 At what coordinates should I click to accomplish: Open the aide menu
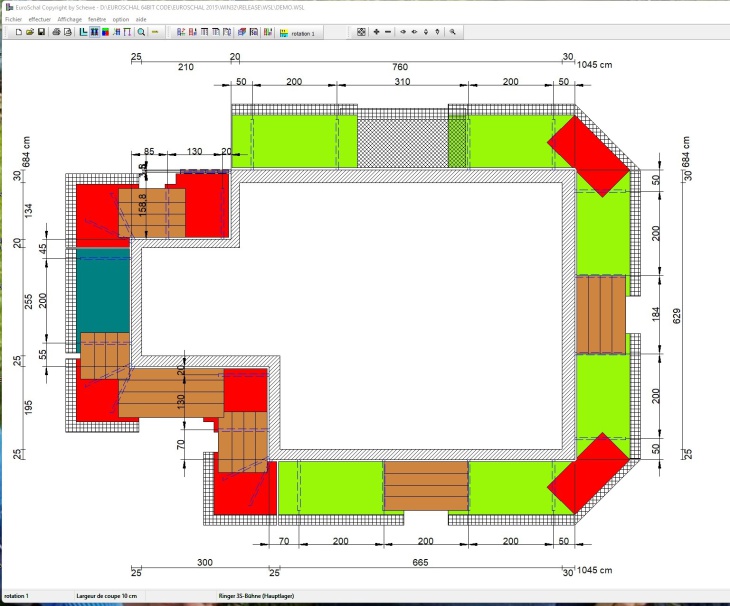point(141,19)
